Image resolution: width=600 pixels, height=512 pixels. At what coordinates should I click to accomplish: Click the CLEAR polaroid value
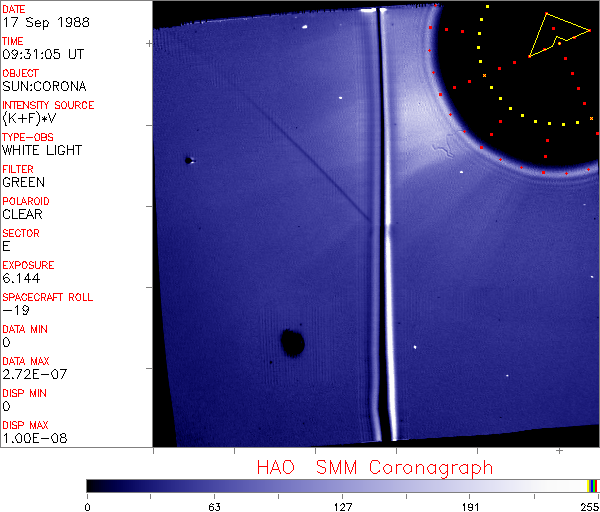[x=24, y=214]
